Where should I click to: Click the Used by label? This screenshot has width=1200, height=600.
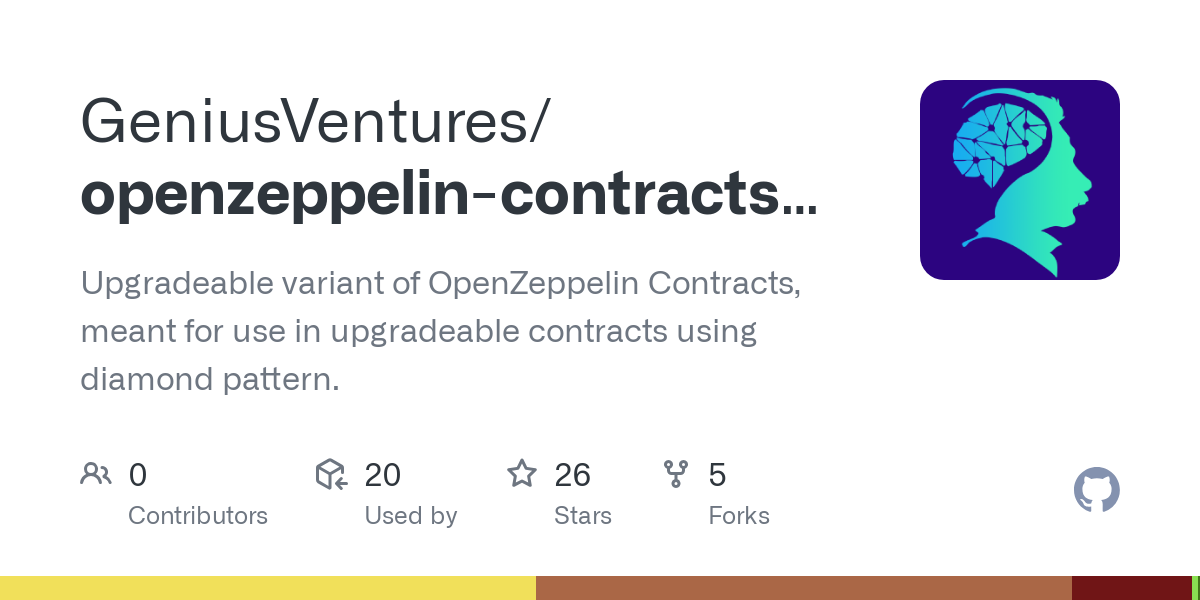pyautogui.click(x=411, y=516)
